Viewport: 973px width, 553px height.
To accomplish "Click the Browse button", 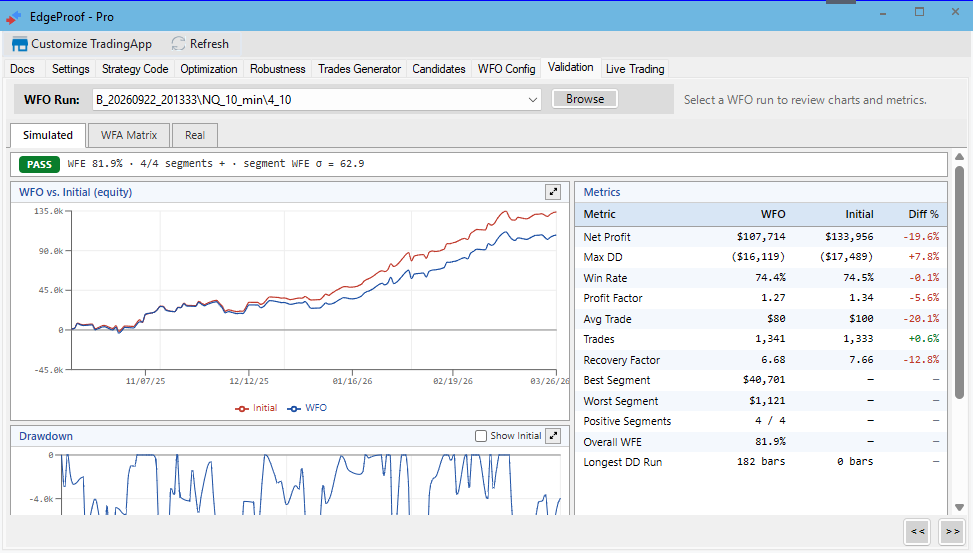I will tap(585, 99).
